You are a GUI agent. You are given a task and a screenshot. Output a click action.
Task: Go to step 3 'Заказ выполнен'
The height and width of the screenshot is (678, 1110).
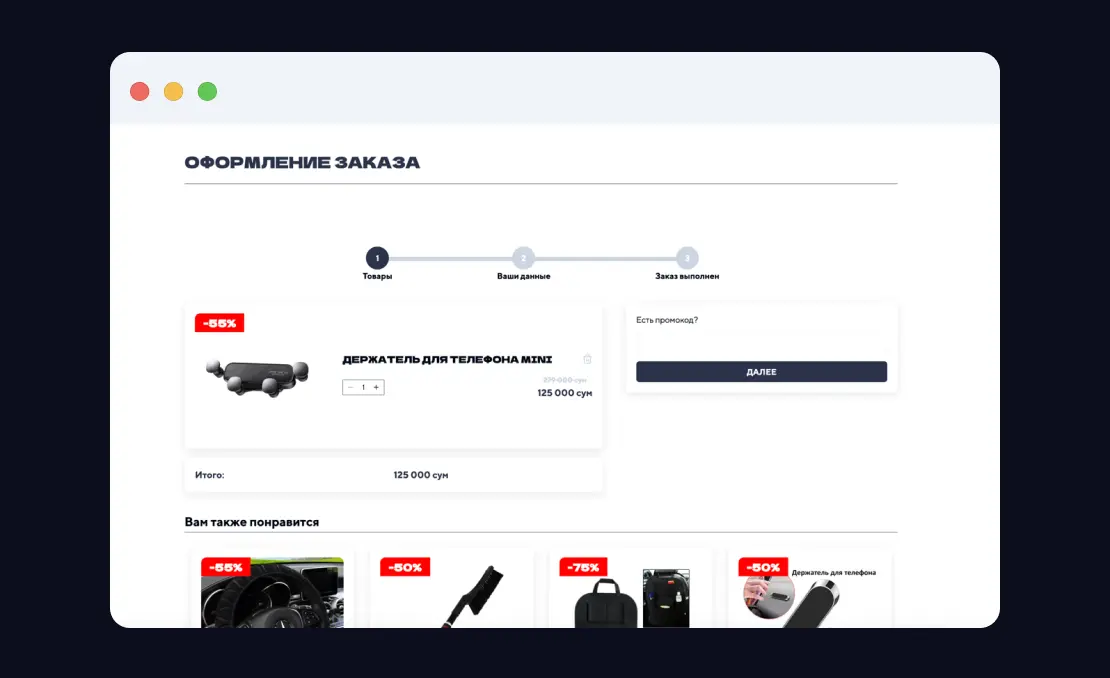pyautogui.click(x=687, y=258)
